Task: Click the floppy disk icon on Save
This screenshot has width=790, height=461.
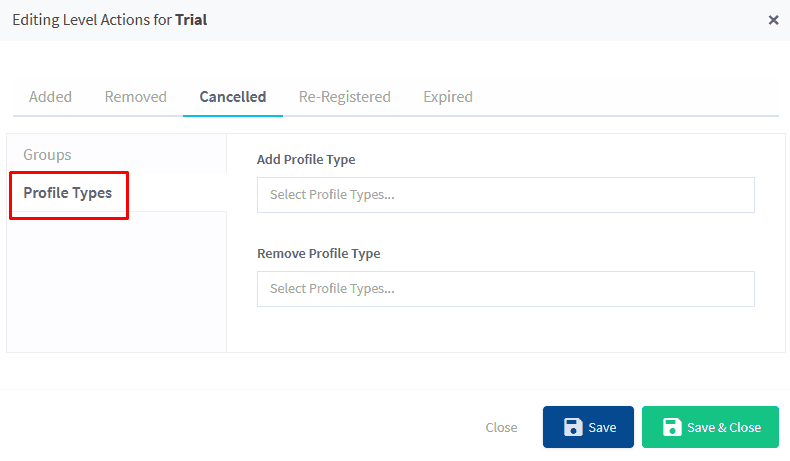Action: (573, 427)
